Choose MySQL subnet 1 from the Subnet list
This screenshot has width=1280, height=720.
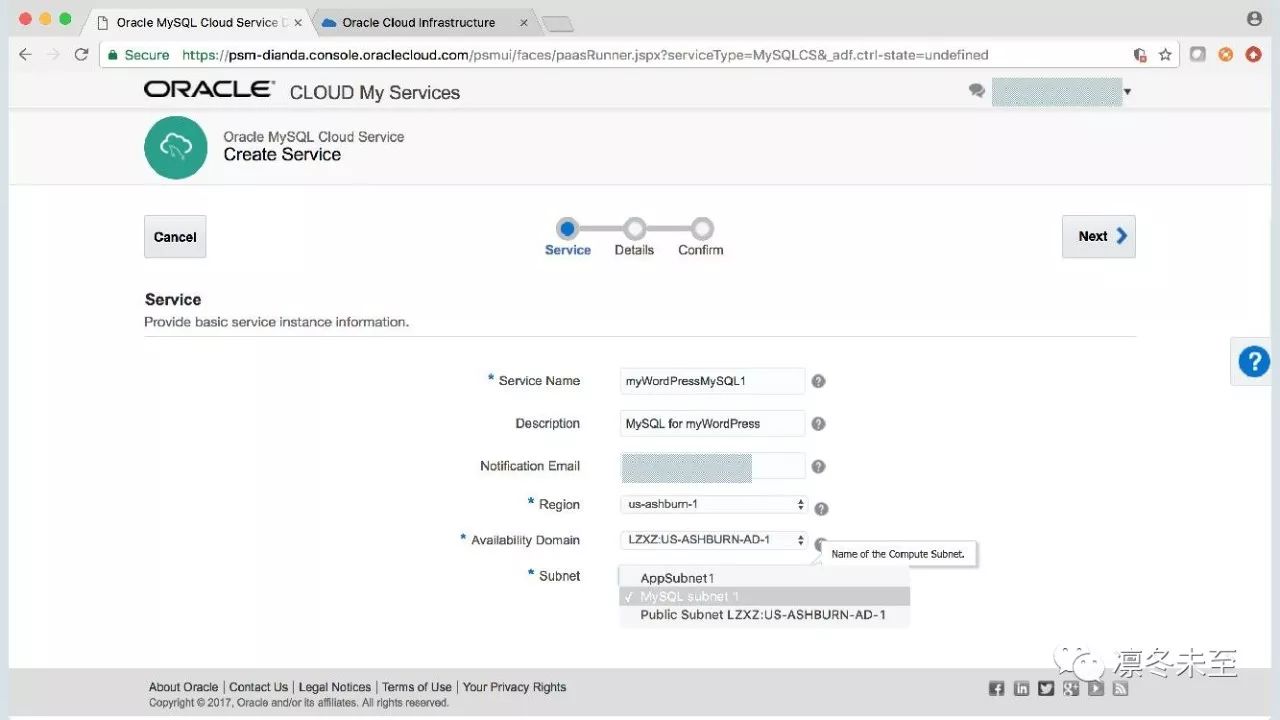[764, 596]
